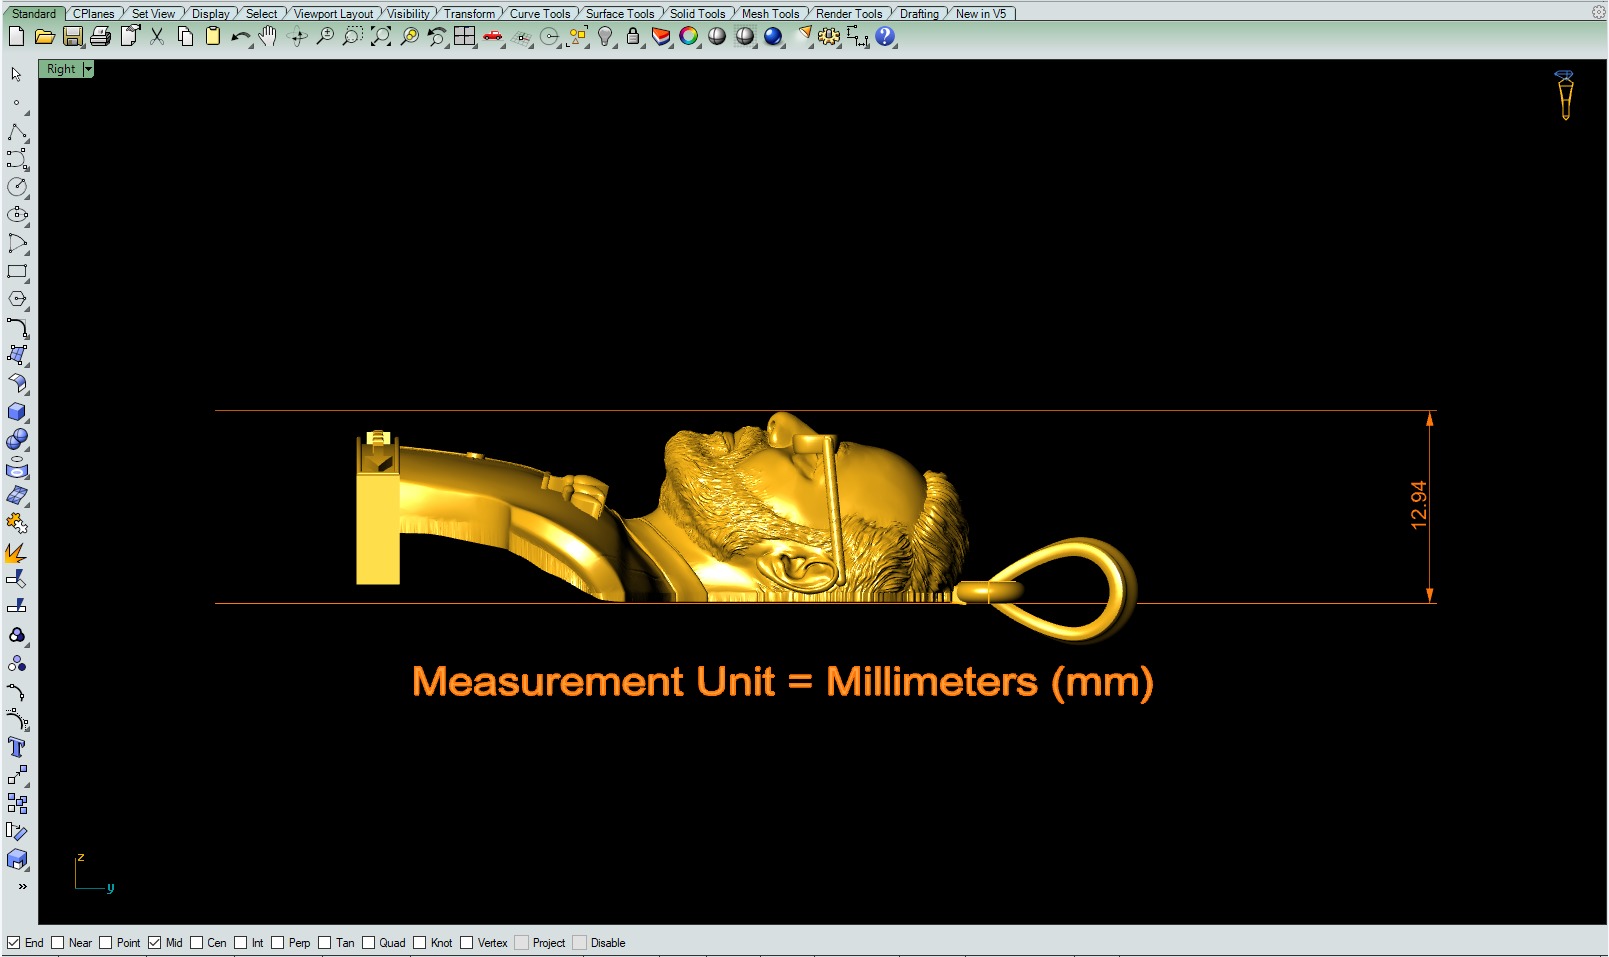
Task: Enable the Point osnap checkbox
Action: (x=105, y=943)
